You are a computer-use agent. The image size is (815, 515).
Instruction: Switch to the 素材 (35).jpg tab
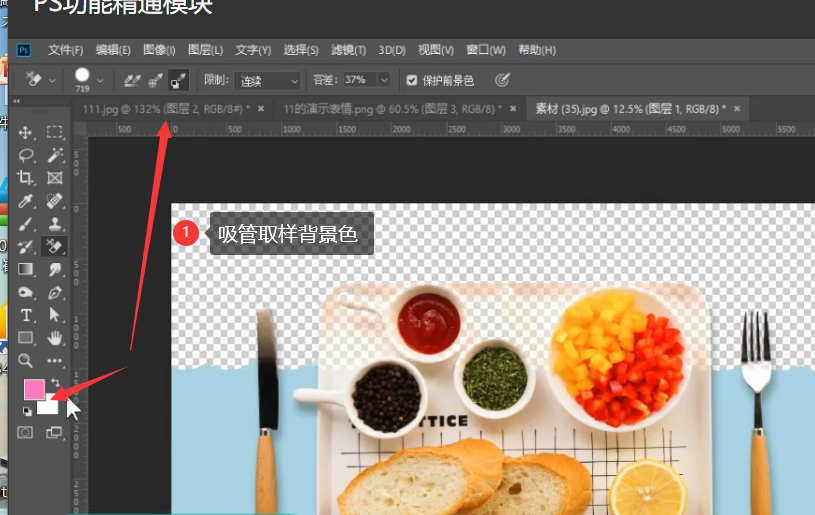coord(630,109)
